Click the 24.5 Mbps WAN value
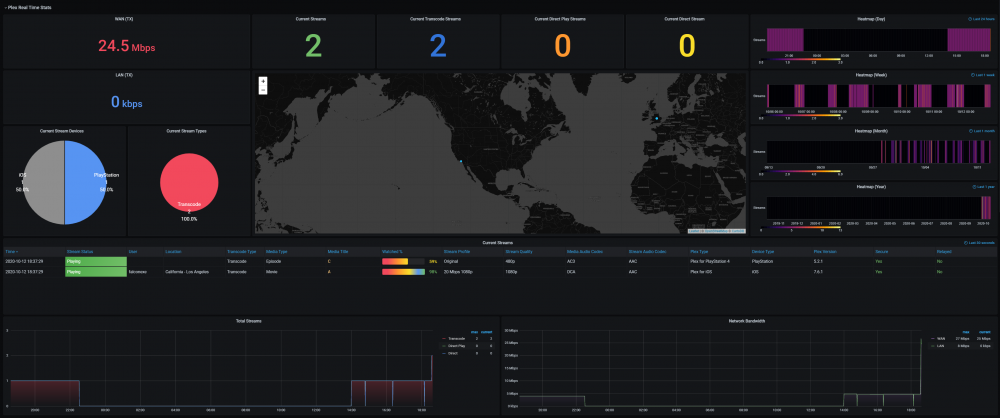Screen dimensions: 1000x418 (126, 46)
